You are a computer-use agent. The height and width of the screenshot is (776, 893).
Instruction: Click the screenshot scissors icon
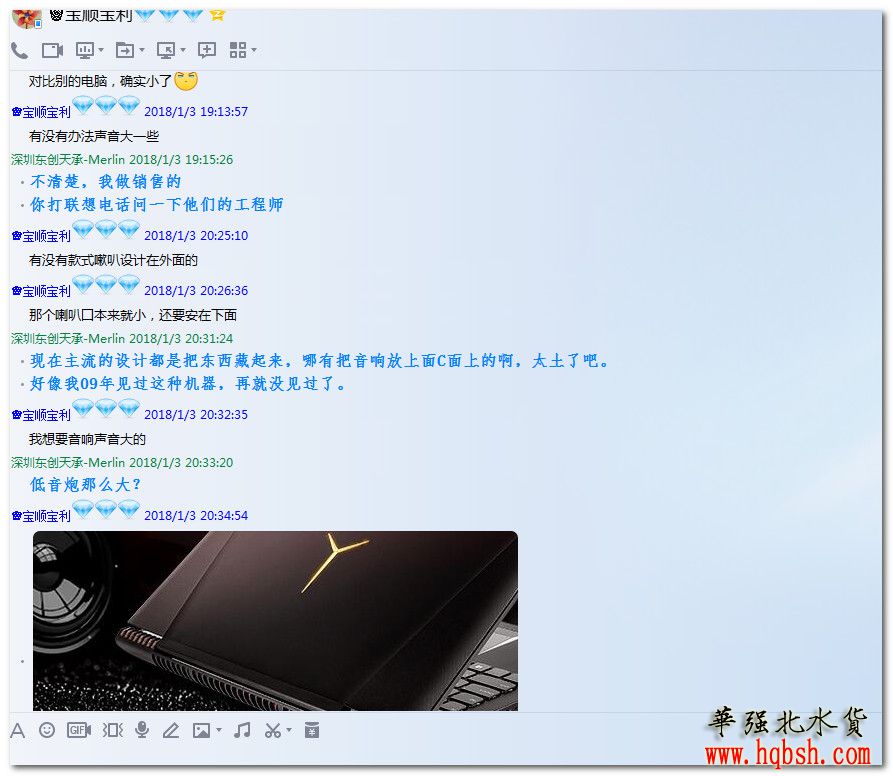tap(273, 730)
